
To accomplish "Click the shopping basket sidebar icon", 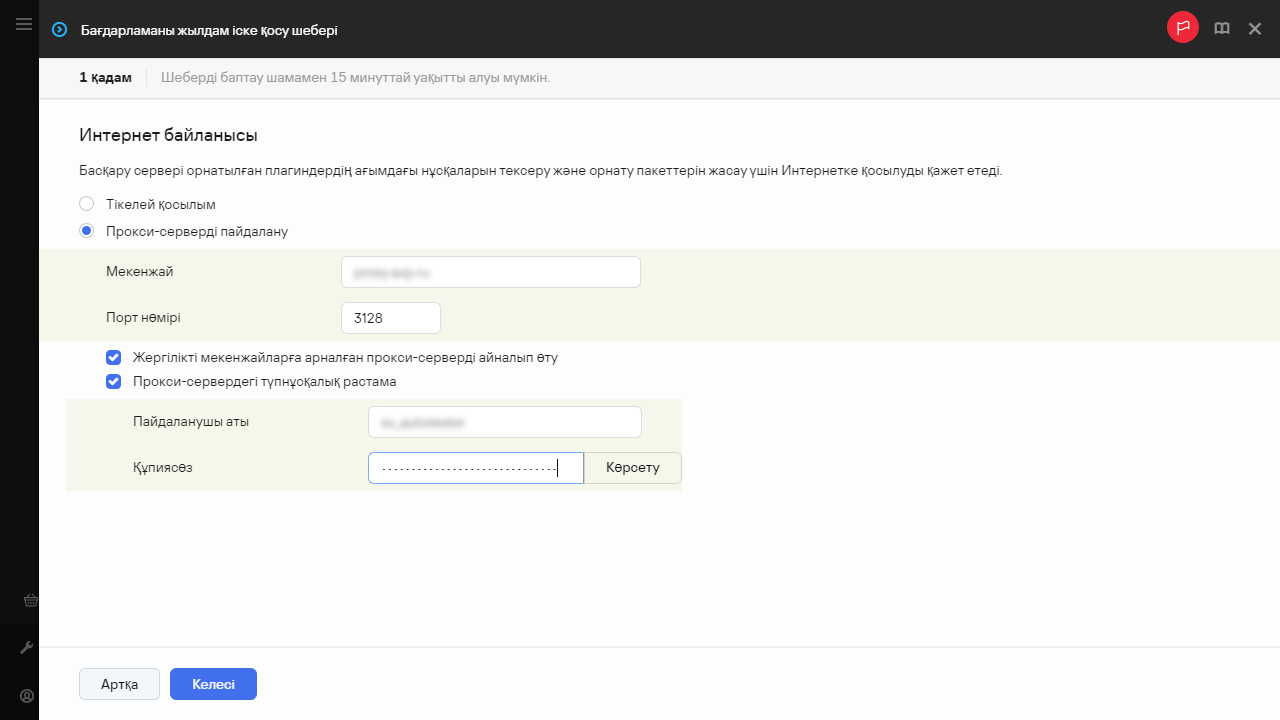I will [29, 600].
